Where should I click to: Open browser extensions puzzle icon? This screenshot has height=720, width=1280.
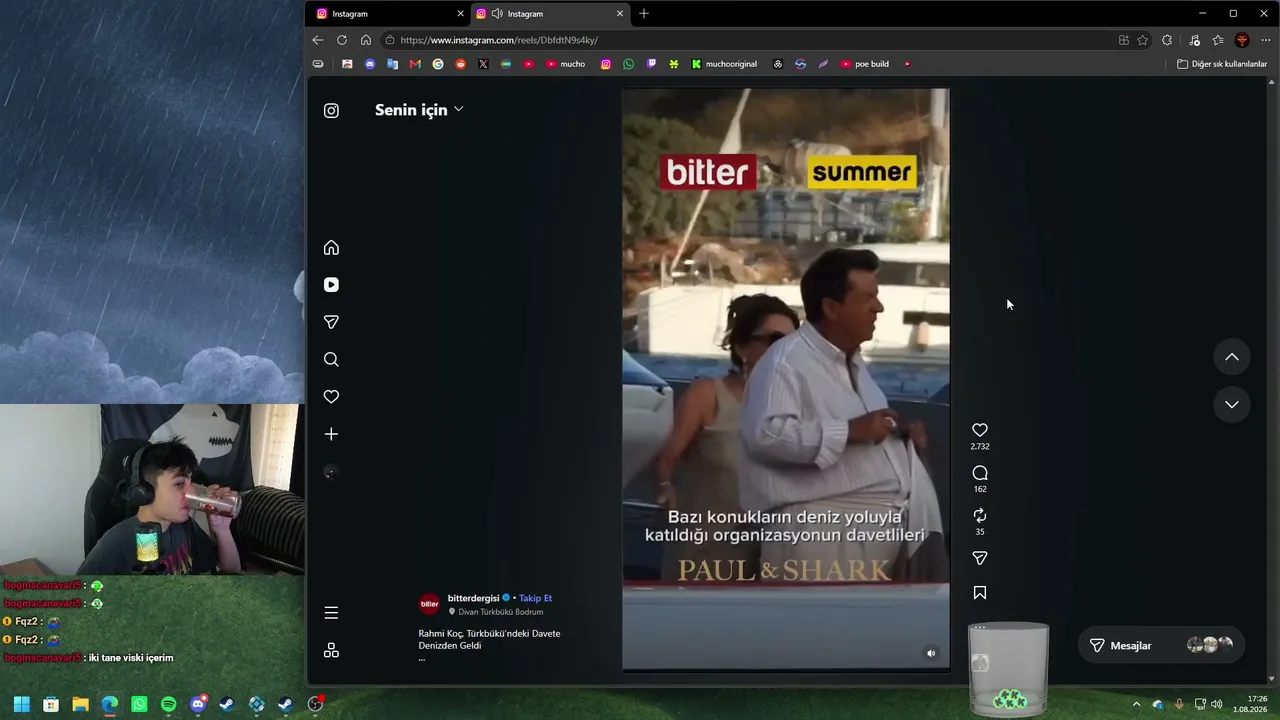point(1167,40)
